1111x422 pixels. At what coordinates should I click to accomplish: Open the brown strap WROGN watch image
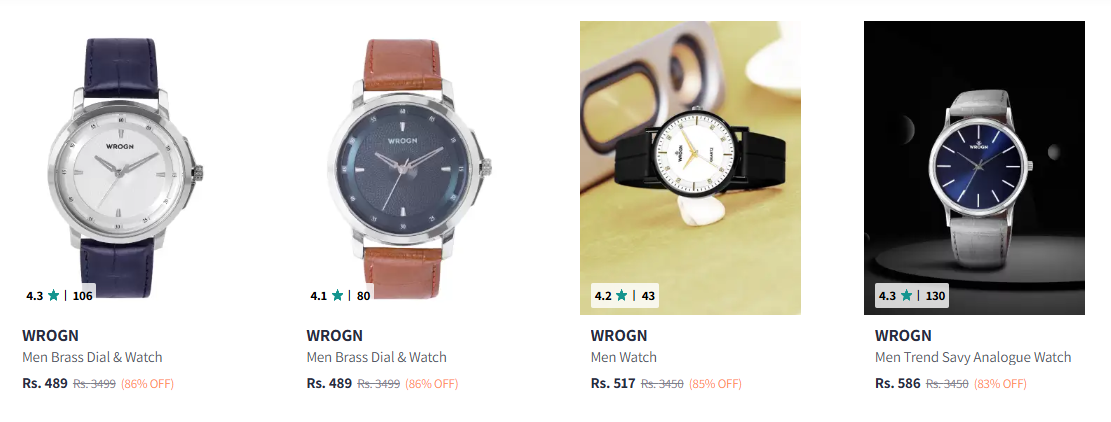[407, 168]
